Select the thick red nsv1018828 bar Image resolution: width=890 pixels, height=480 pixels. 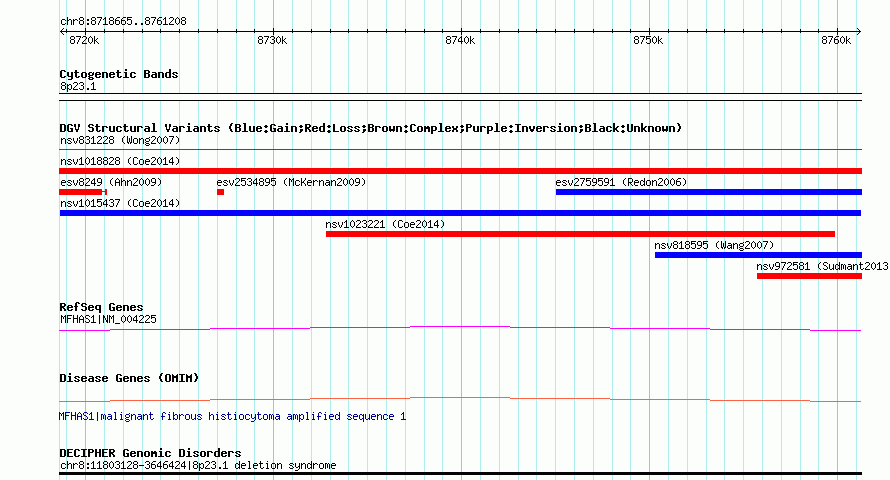tap(461, 171)
